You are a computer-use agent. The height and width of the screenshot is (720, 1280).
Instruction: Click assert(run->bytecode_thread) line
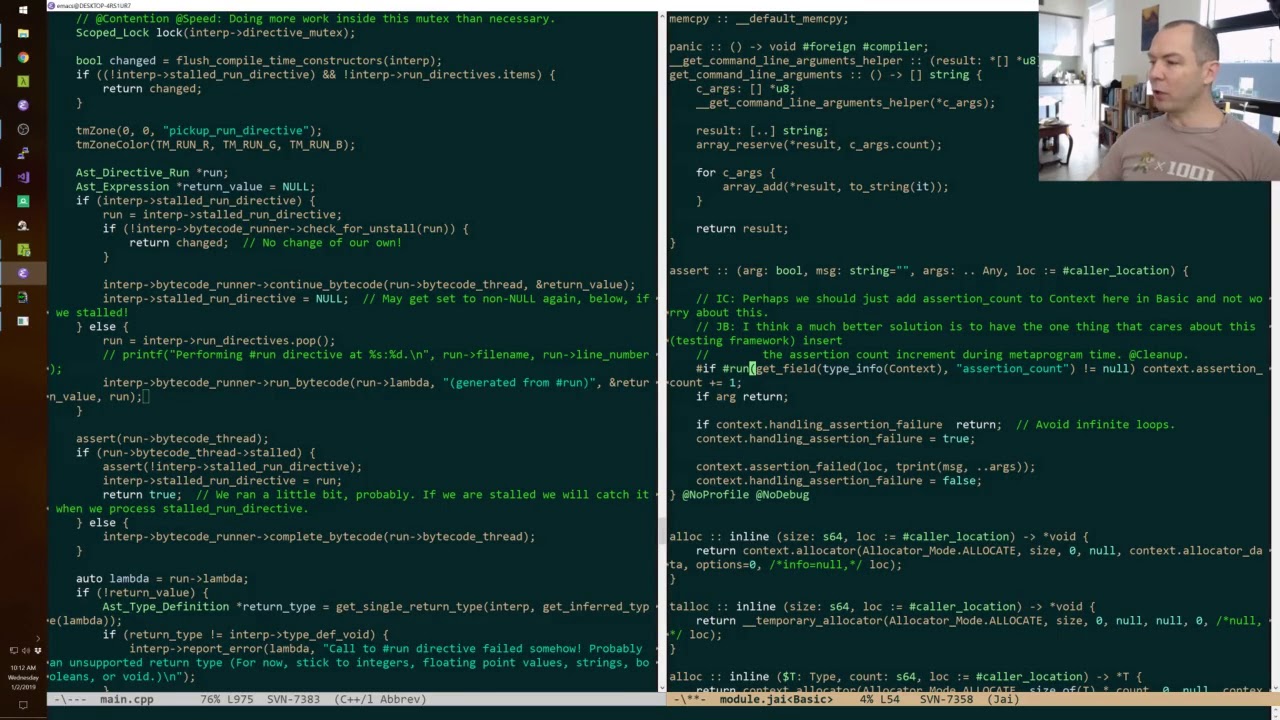coord(172,438)
